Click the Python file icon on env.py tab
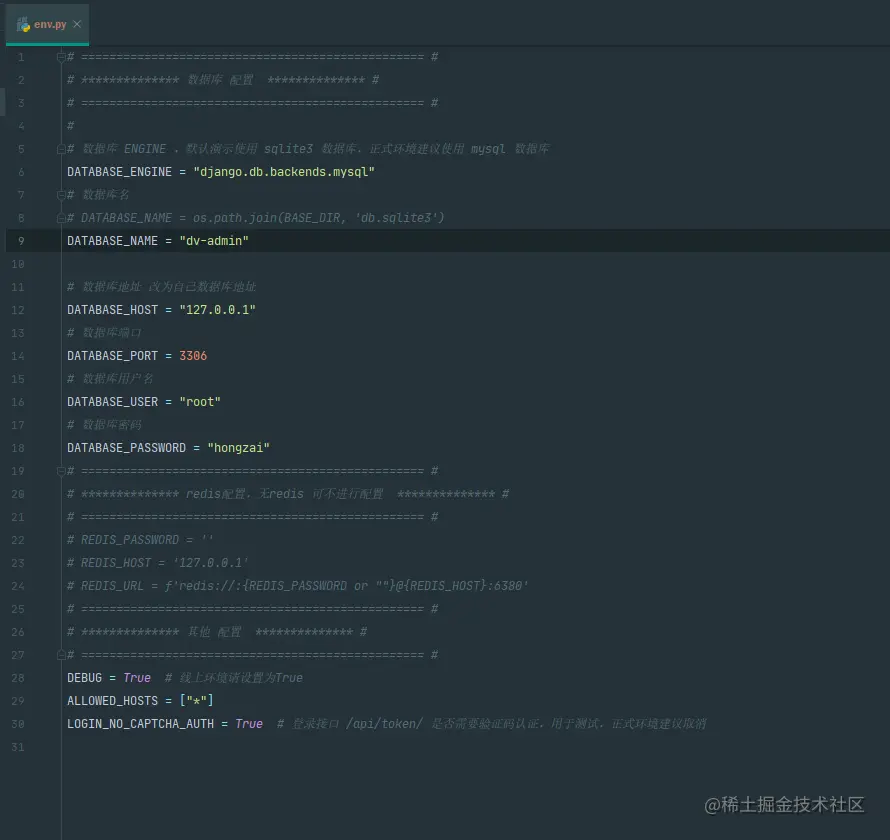 pos(23,24)
